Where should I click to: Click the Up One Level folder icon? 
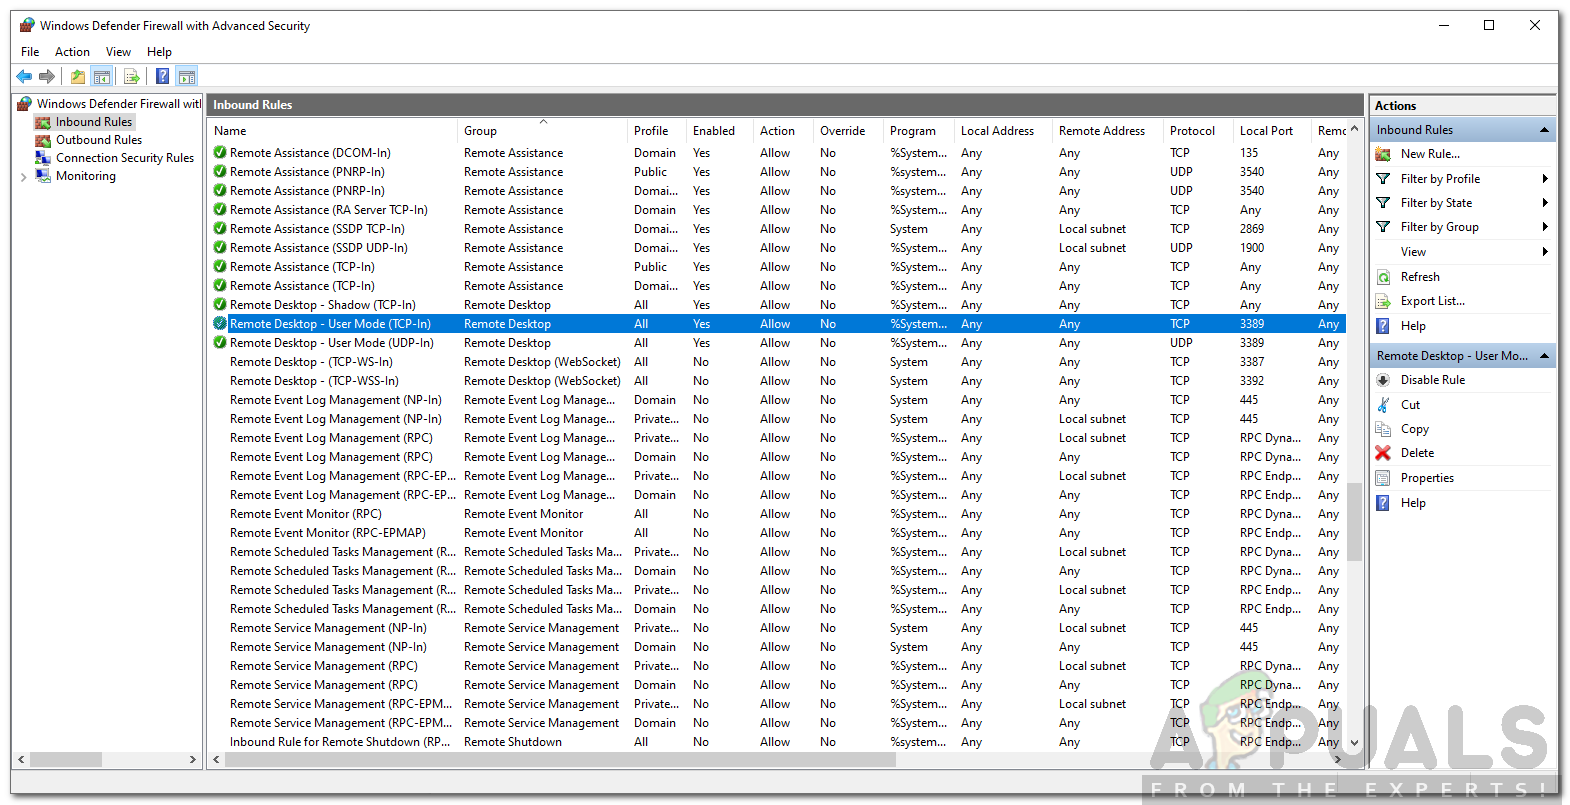click(78, 76)
